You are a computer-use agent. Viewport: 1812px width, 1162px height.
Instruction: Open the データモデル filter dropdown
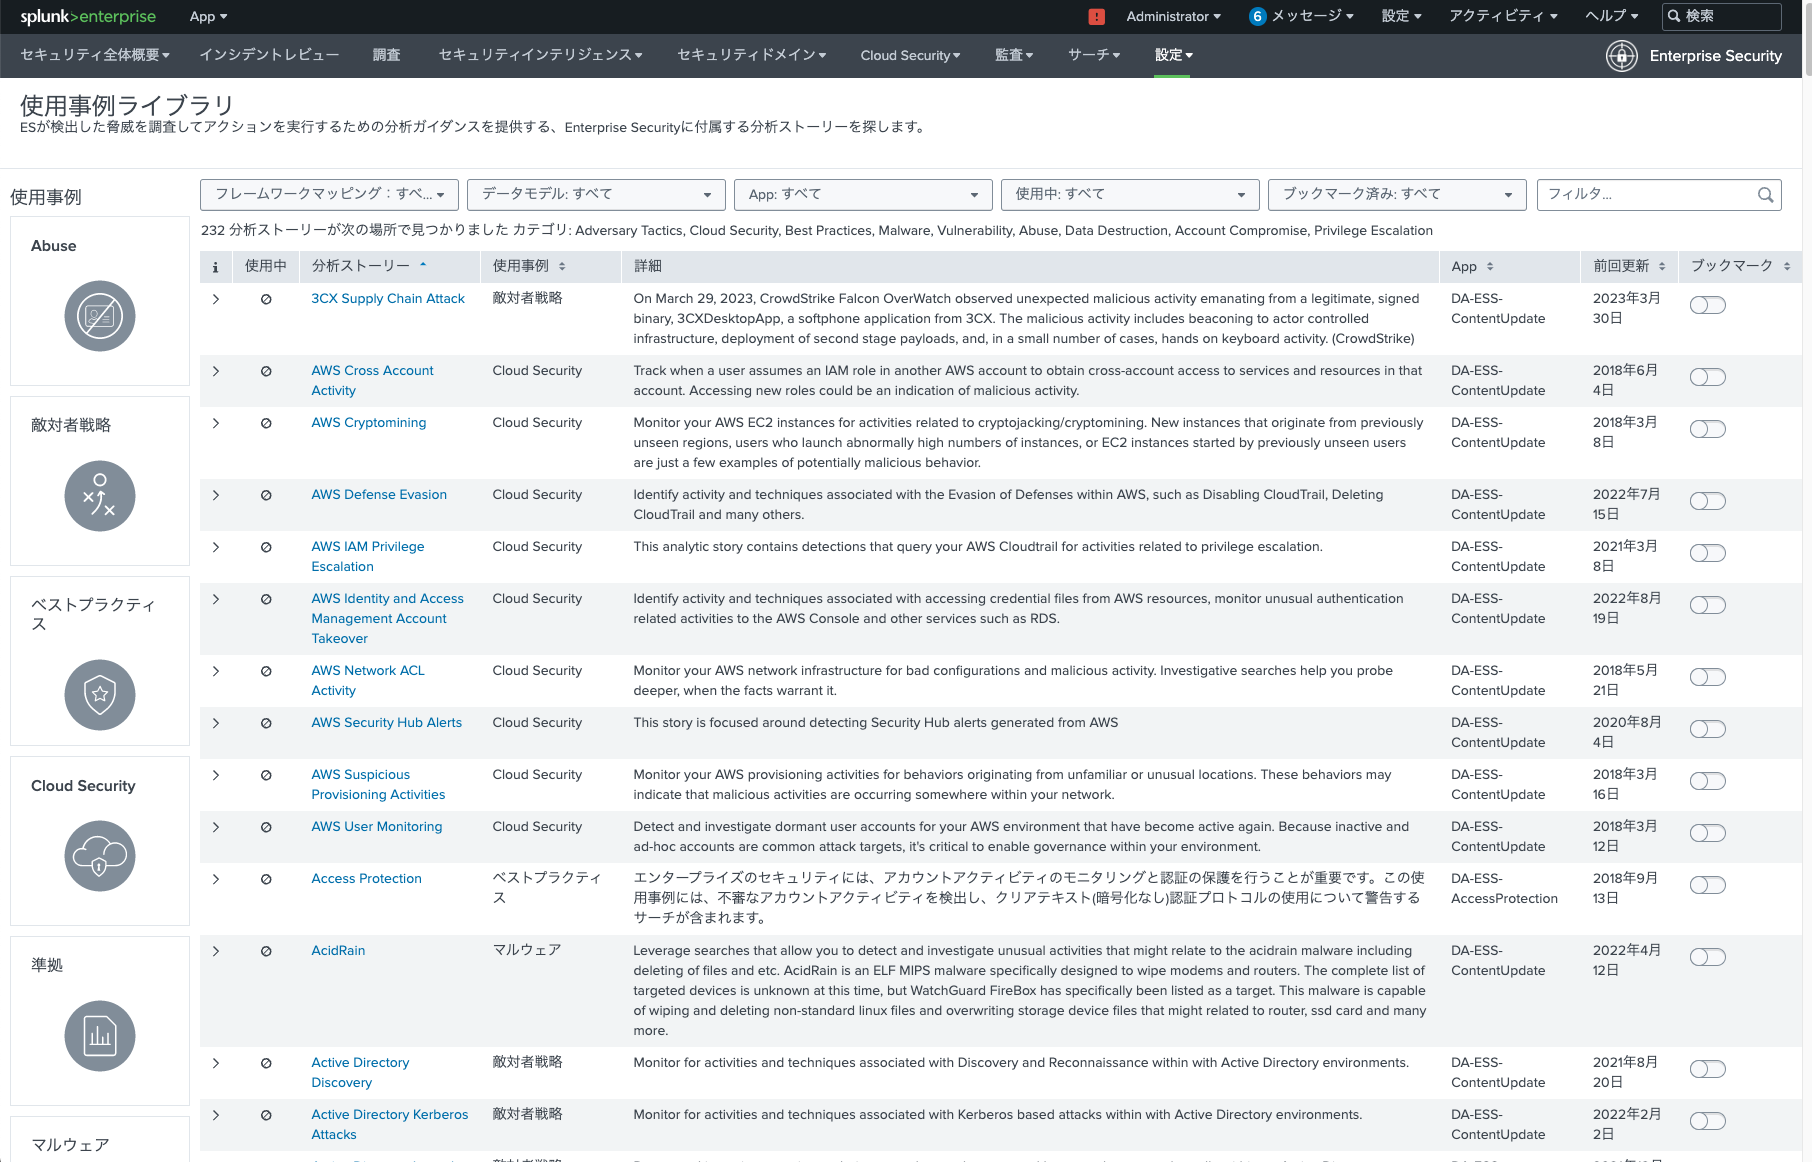click(596, 194)
